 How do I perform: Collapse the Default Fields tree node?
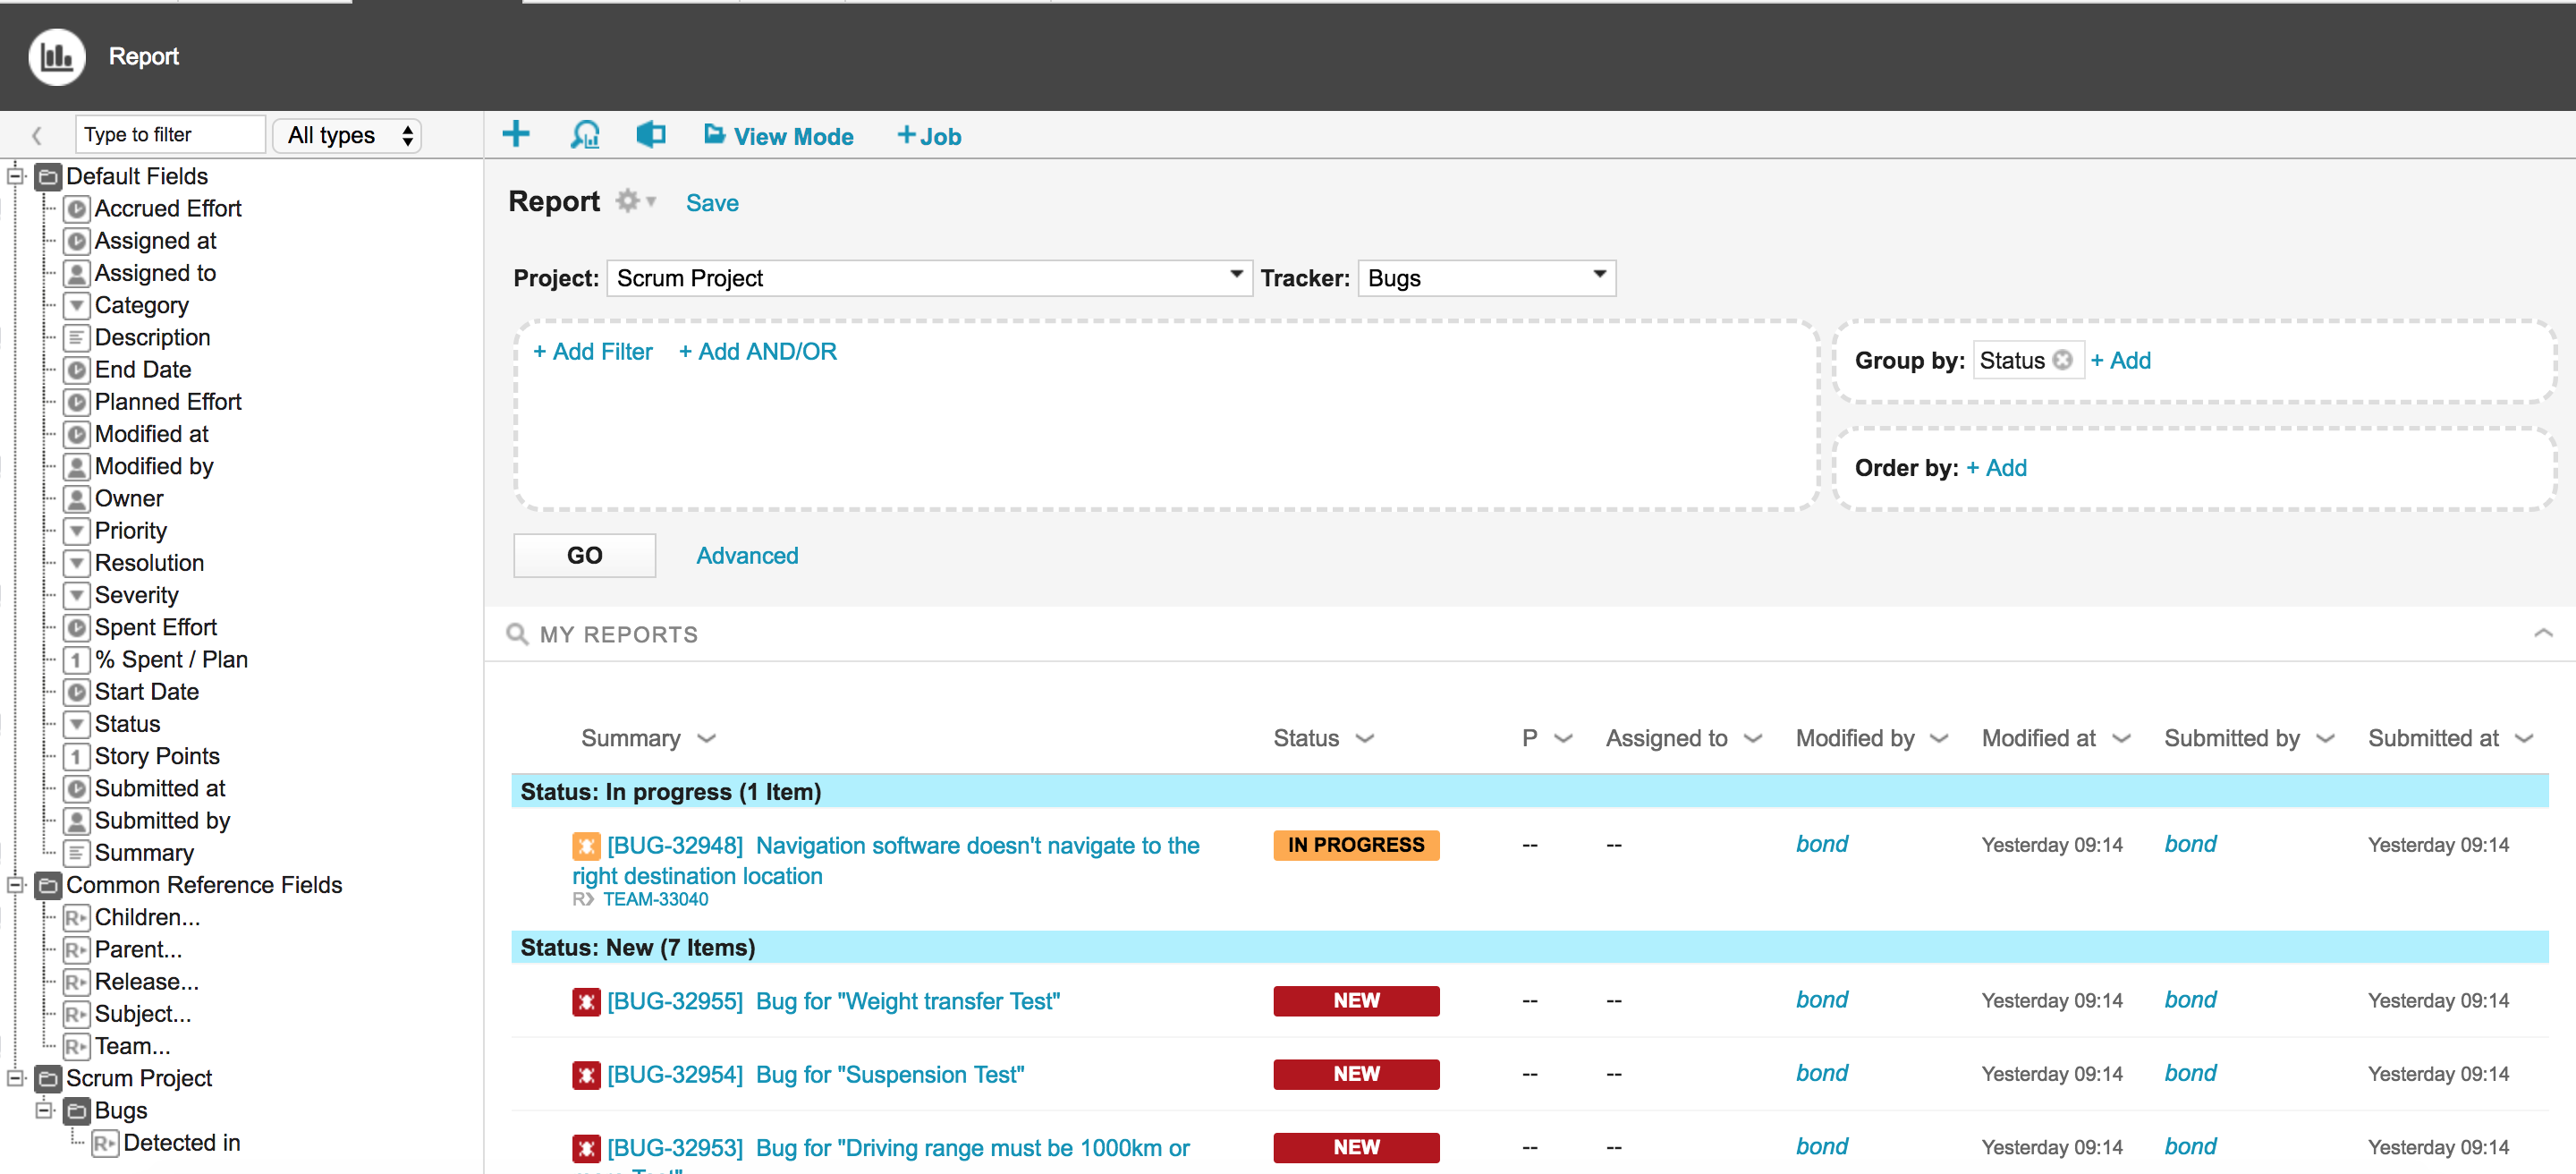[x=15, y=177]
